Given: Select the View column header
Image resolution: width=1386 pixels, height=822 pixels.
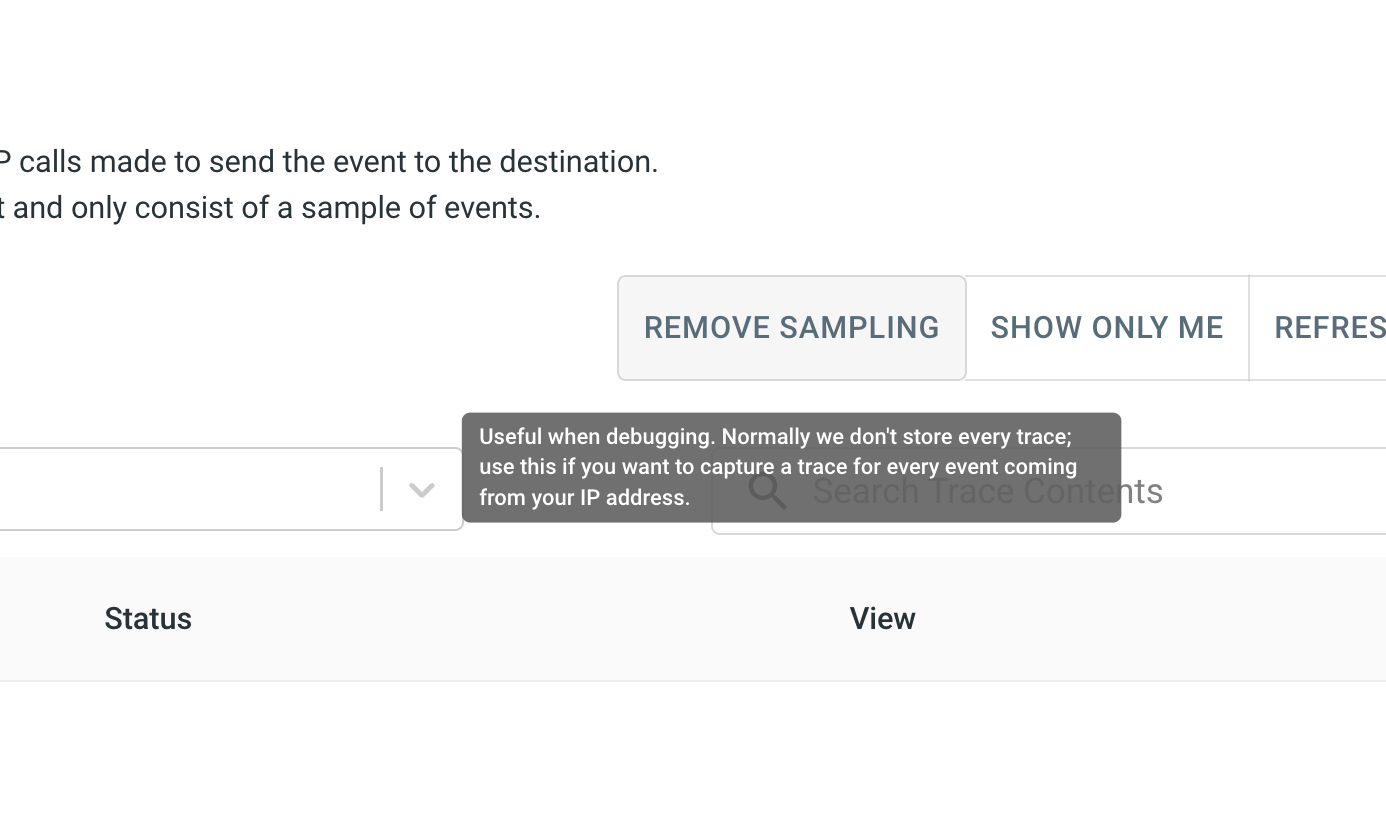Looking at the screenshot, I should pos(882,619).
